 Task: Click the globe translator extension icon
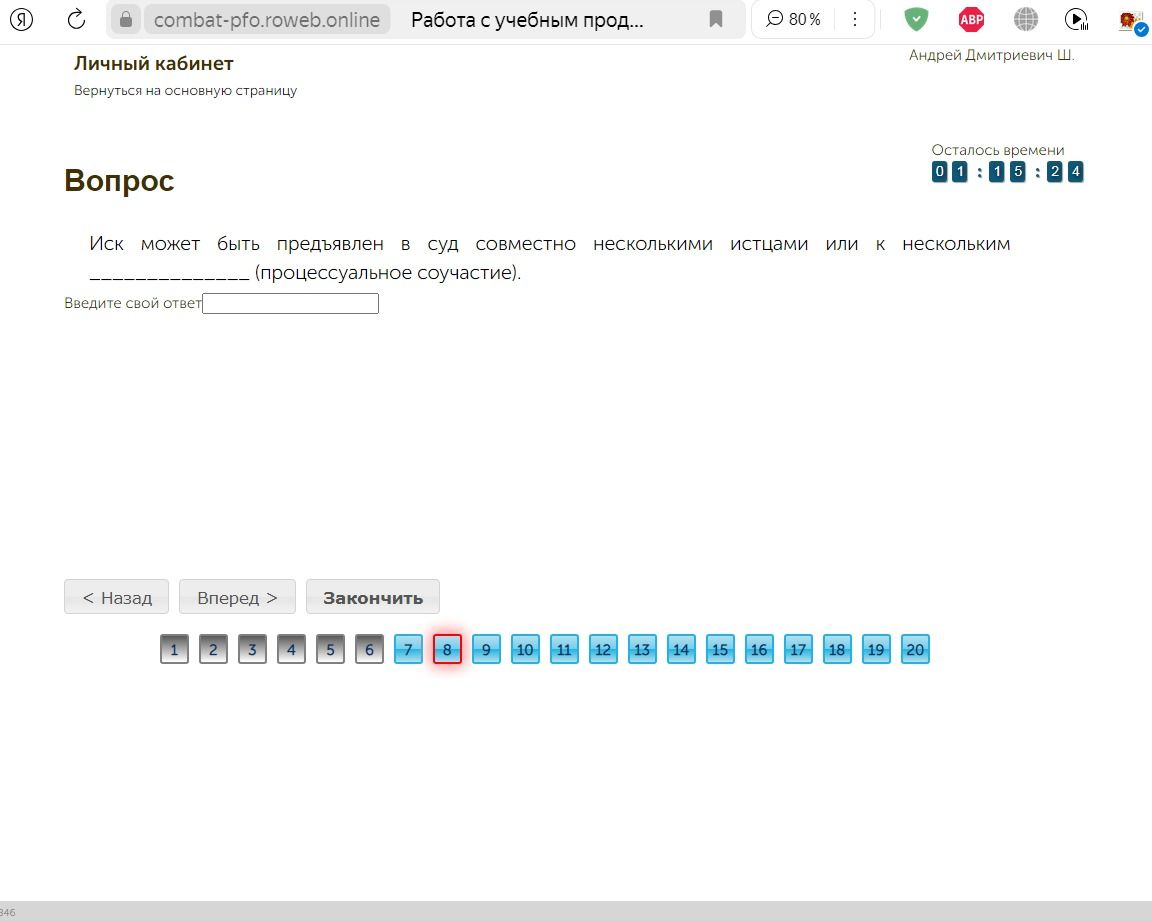[1026, 19]
